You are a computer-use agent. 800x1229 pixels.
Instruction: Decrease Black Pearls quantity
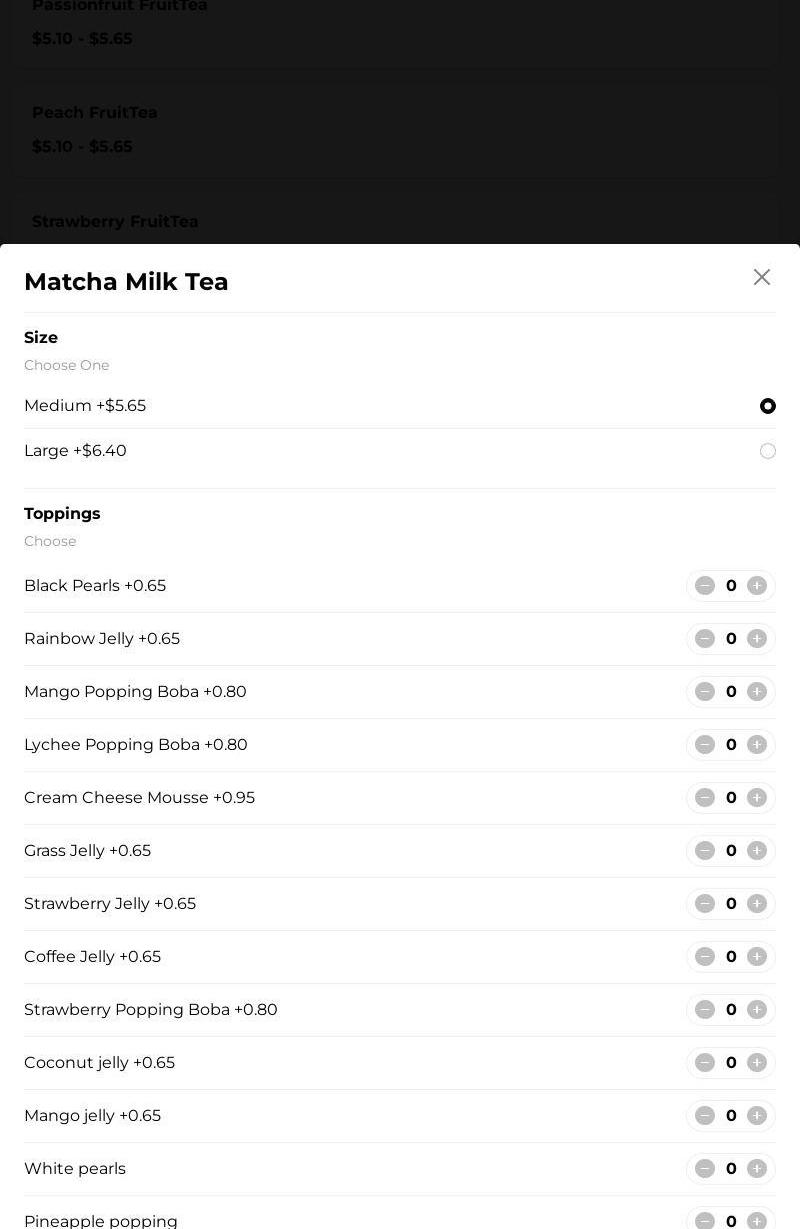(705, 586)
